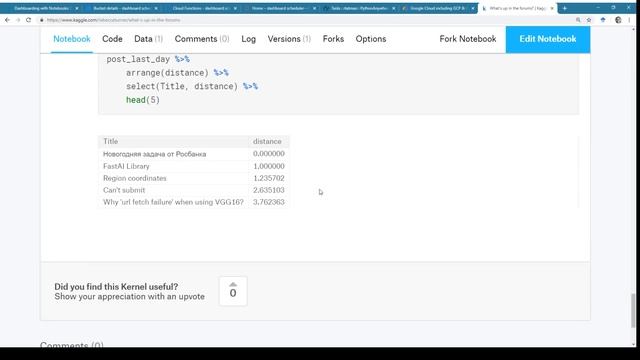The width and height of the screenshot is (640, 360).
Task: Click distance value 3.762363
Action: [269, 202]
